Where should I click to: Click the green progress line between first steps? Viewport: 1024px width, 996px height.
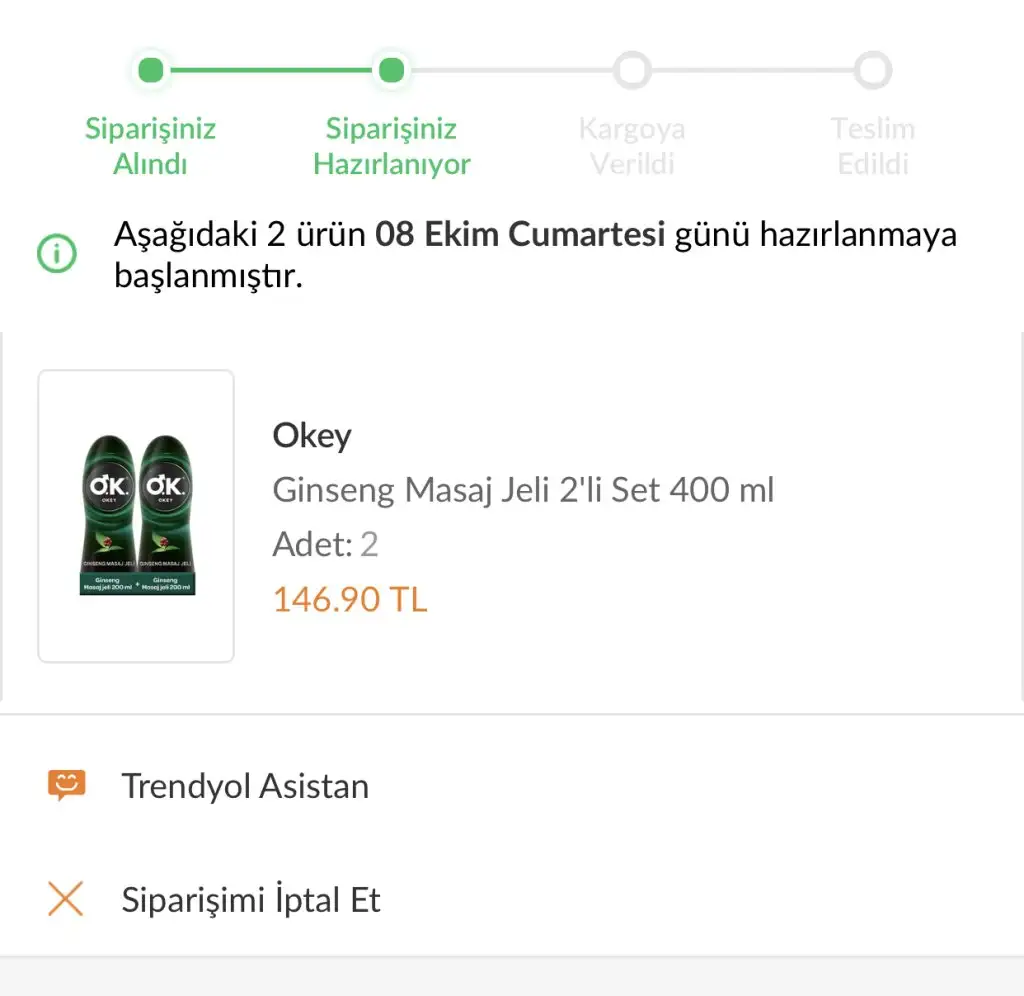coord(271,70)
